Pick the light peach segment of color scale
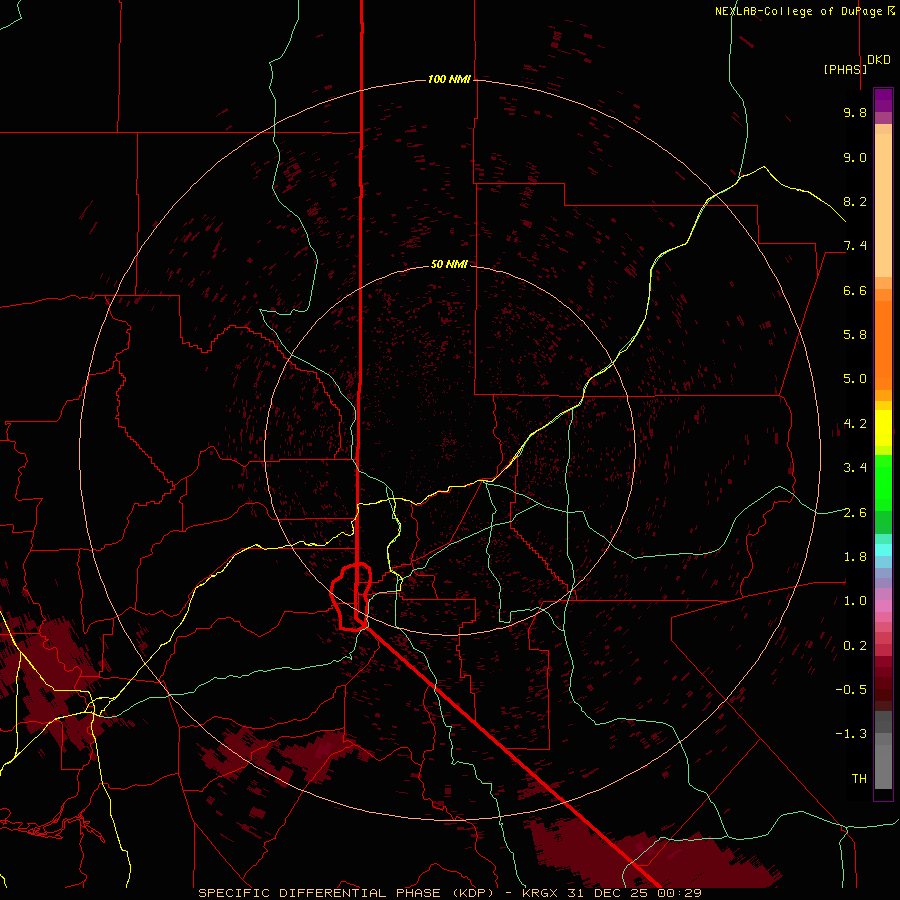The height and width of the screenshot is (900, 900). (883, 205)
